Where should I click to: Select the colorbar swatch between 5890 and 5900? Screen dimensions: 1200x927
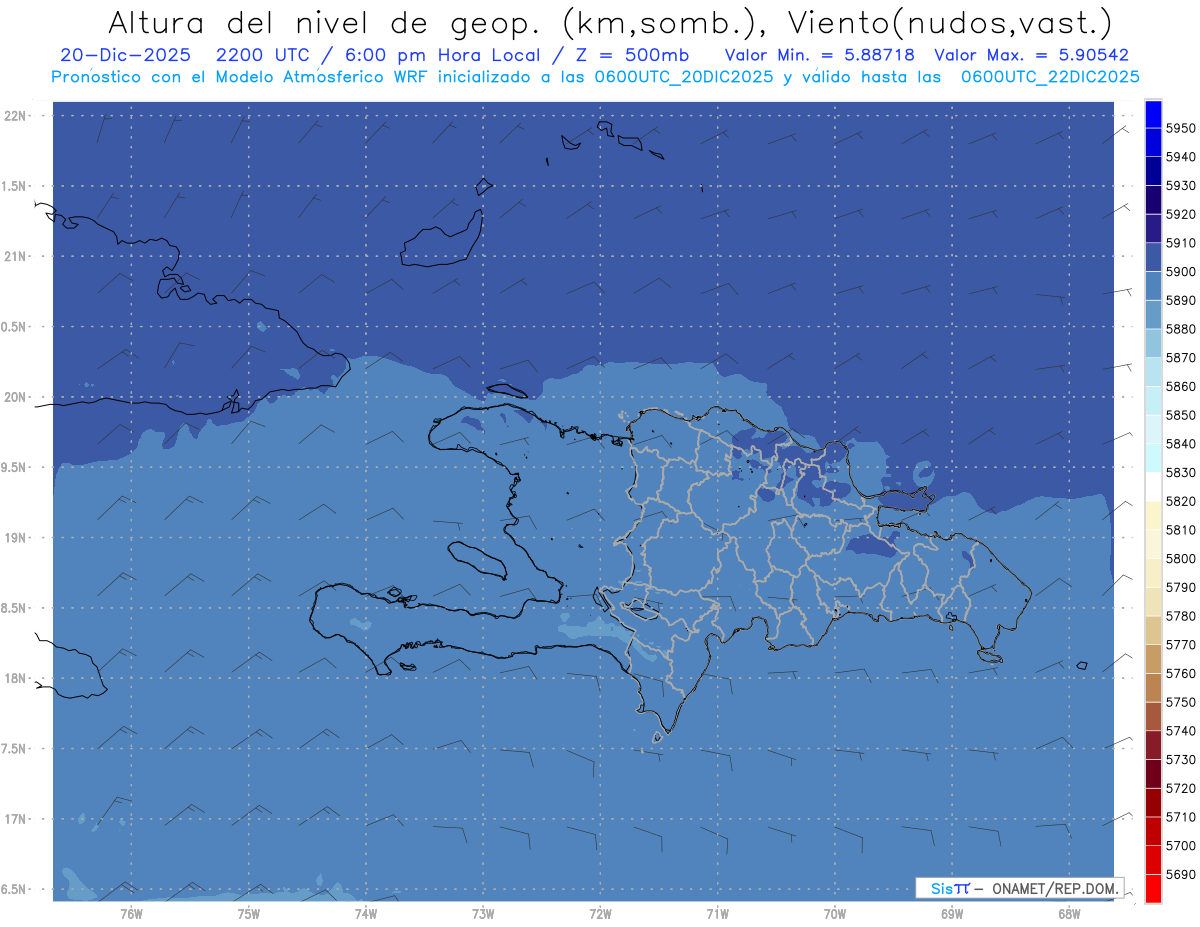1153,286
